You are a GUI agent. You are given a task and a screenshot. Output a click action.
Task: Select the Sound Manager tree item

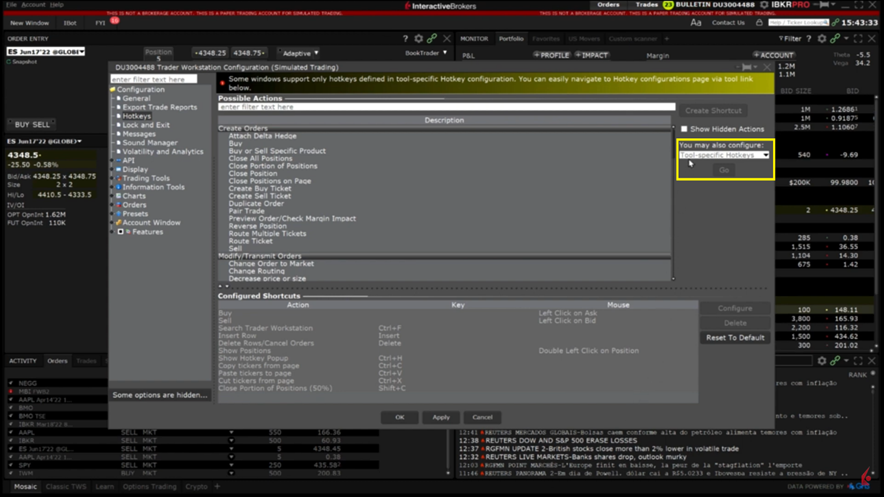tap(149, 143)
